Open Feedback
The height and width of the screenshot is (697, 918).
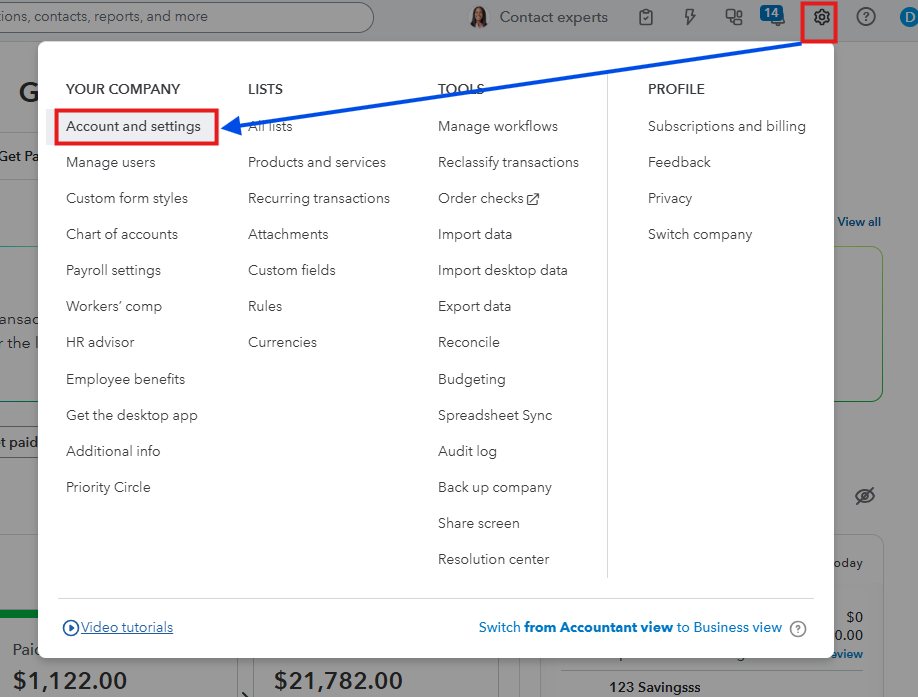point(679,162)
